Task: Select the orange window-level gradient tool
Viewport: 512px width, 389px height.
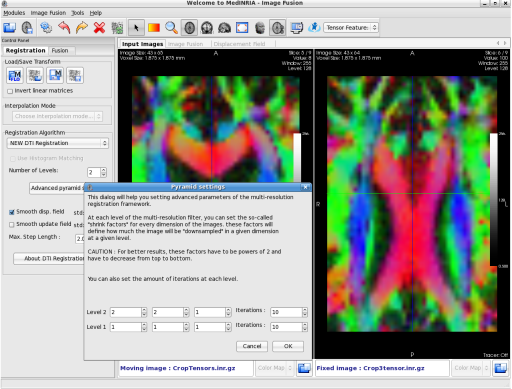Action: [154, 27]
